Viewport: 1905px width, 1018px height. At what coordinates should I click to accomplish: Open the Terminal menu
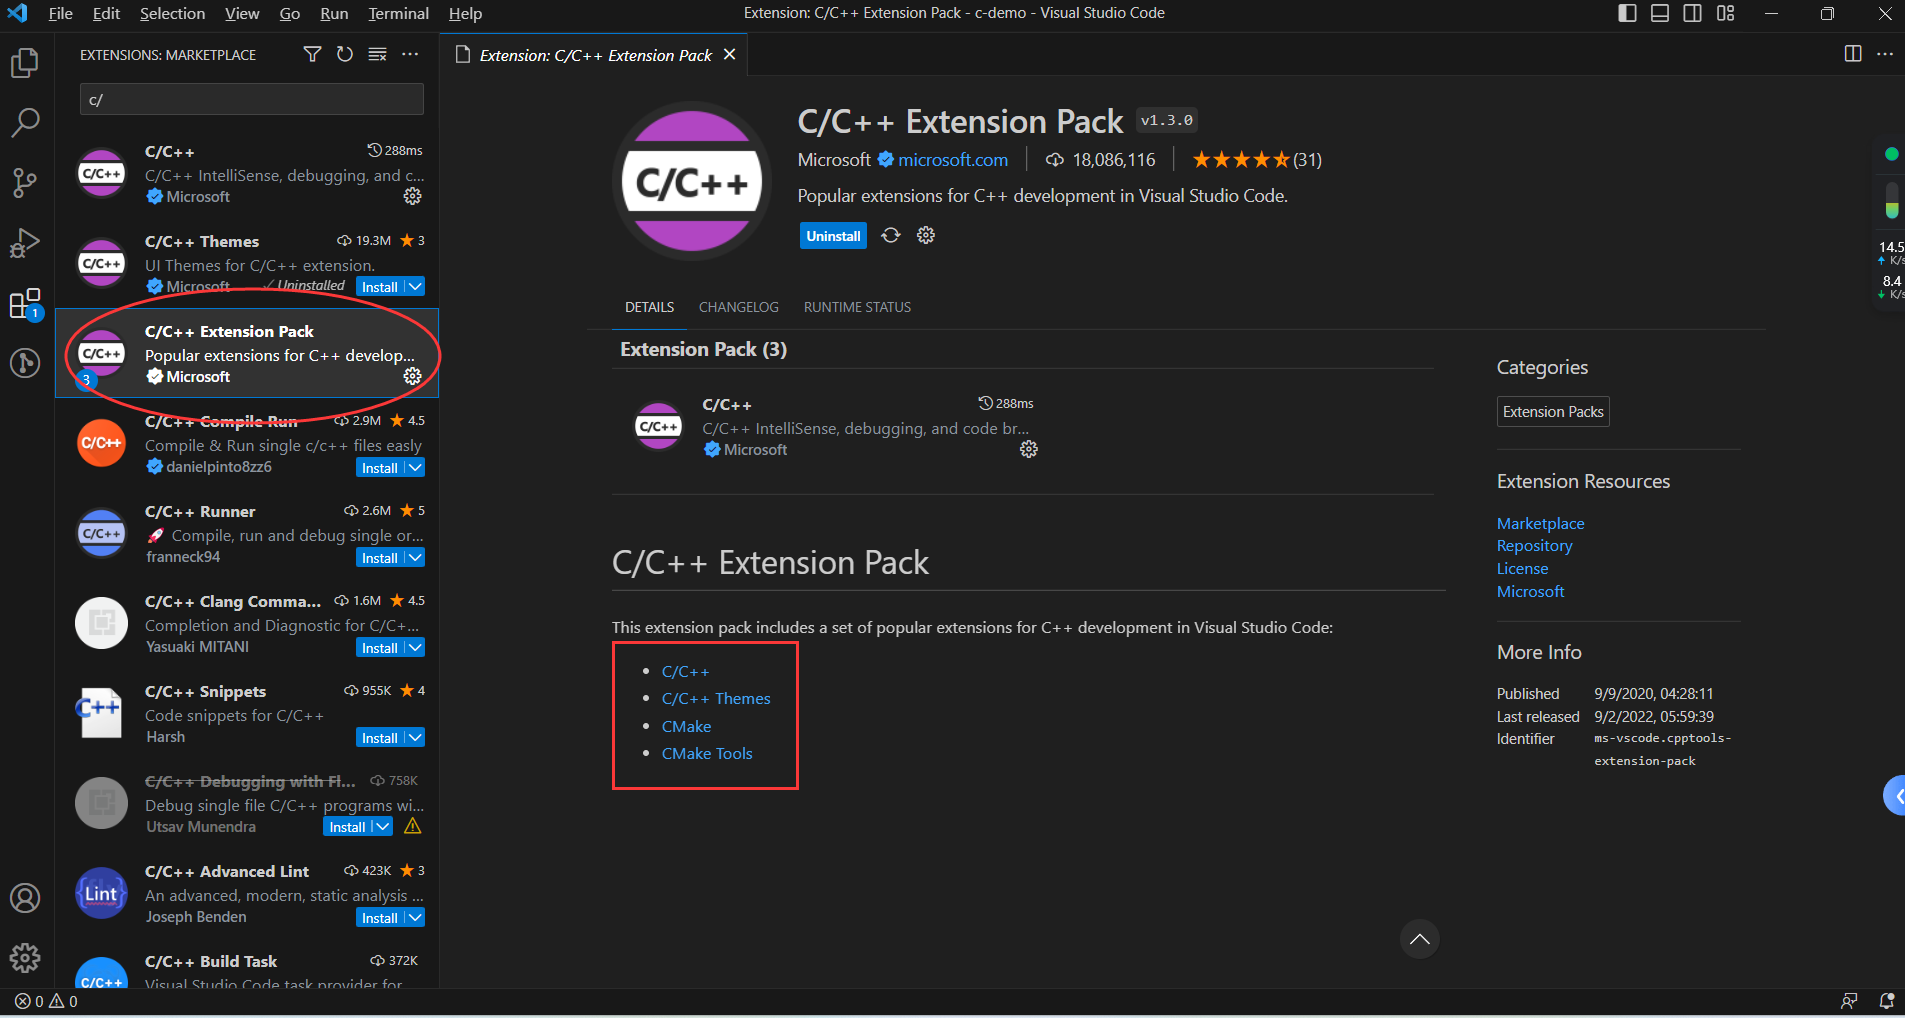tap(398, 13)
